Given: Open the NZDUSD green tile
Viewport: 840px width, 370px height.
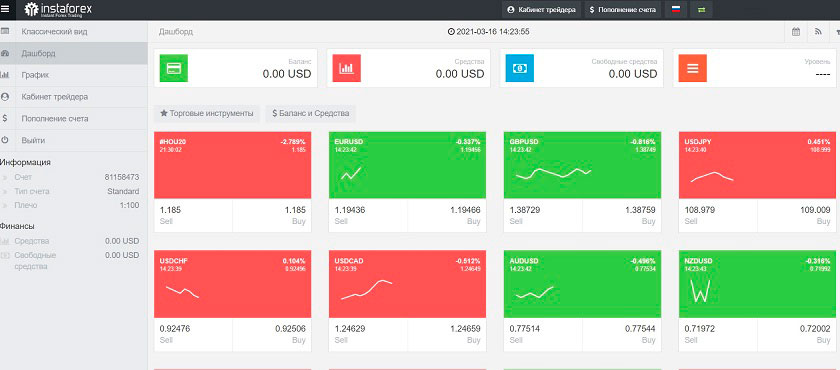Looking at the screenshot, I should [758, 284].
